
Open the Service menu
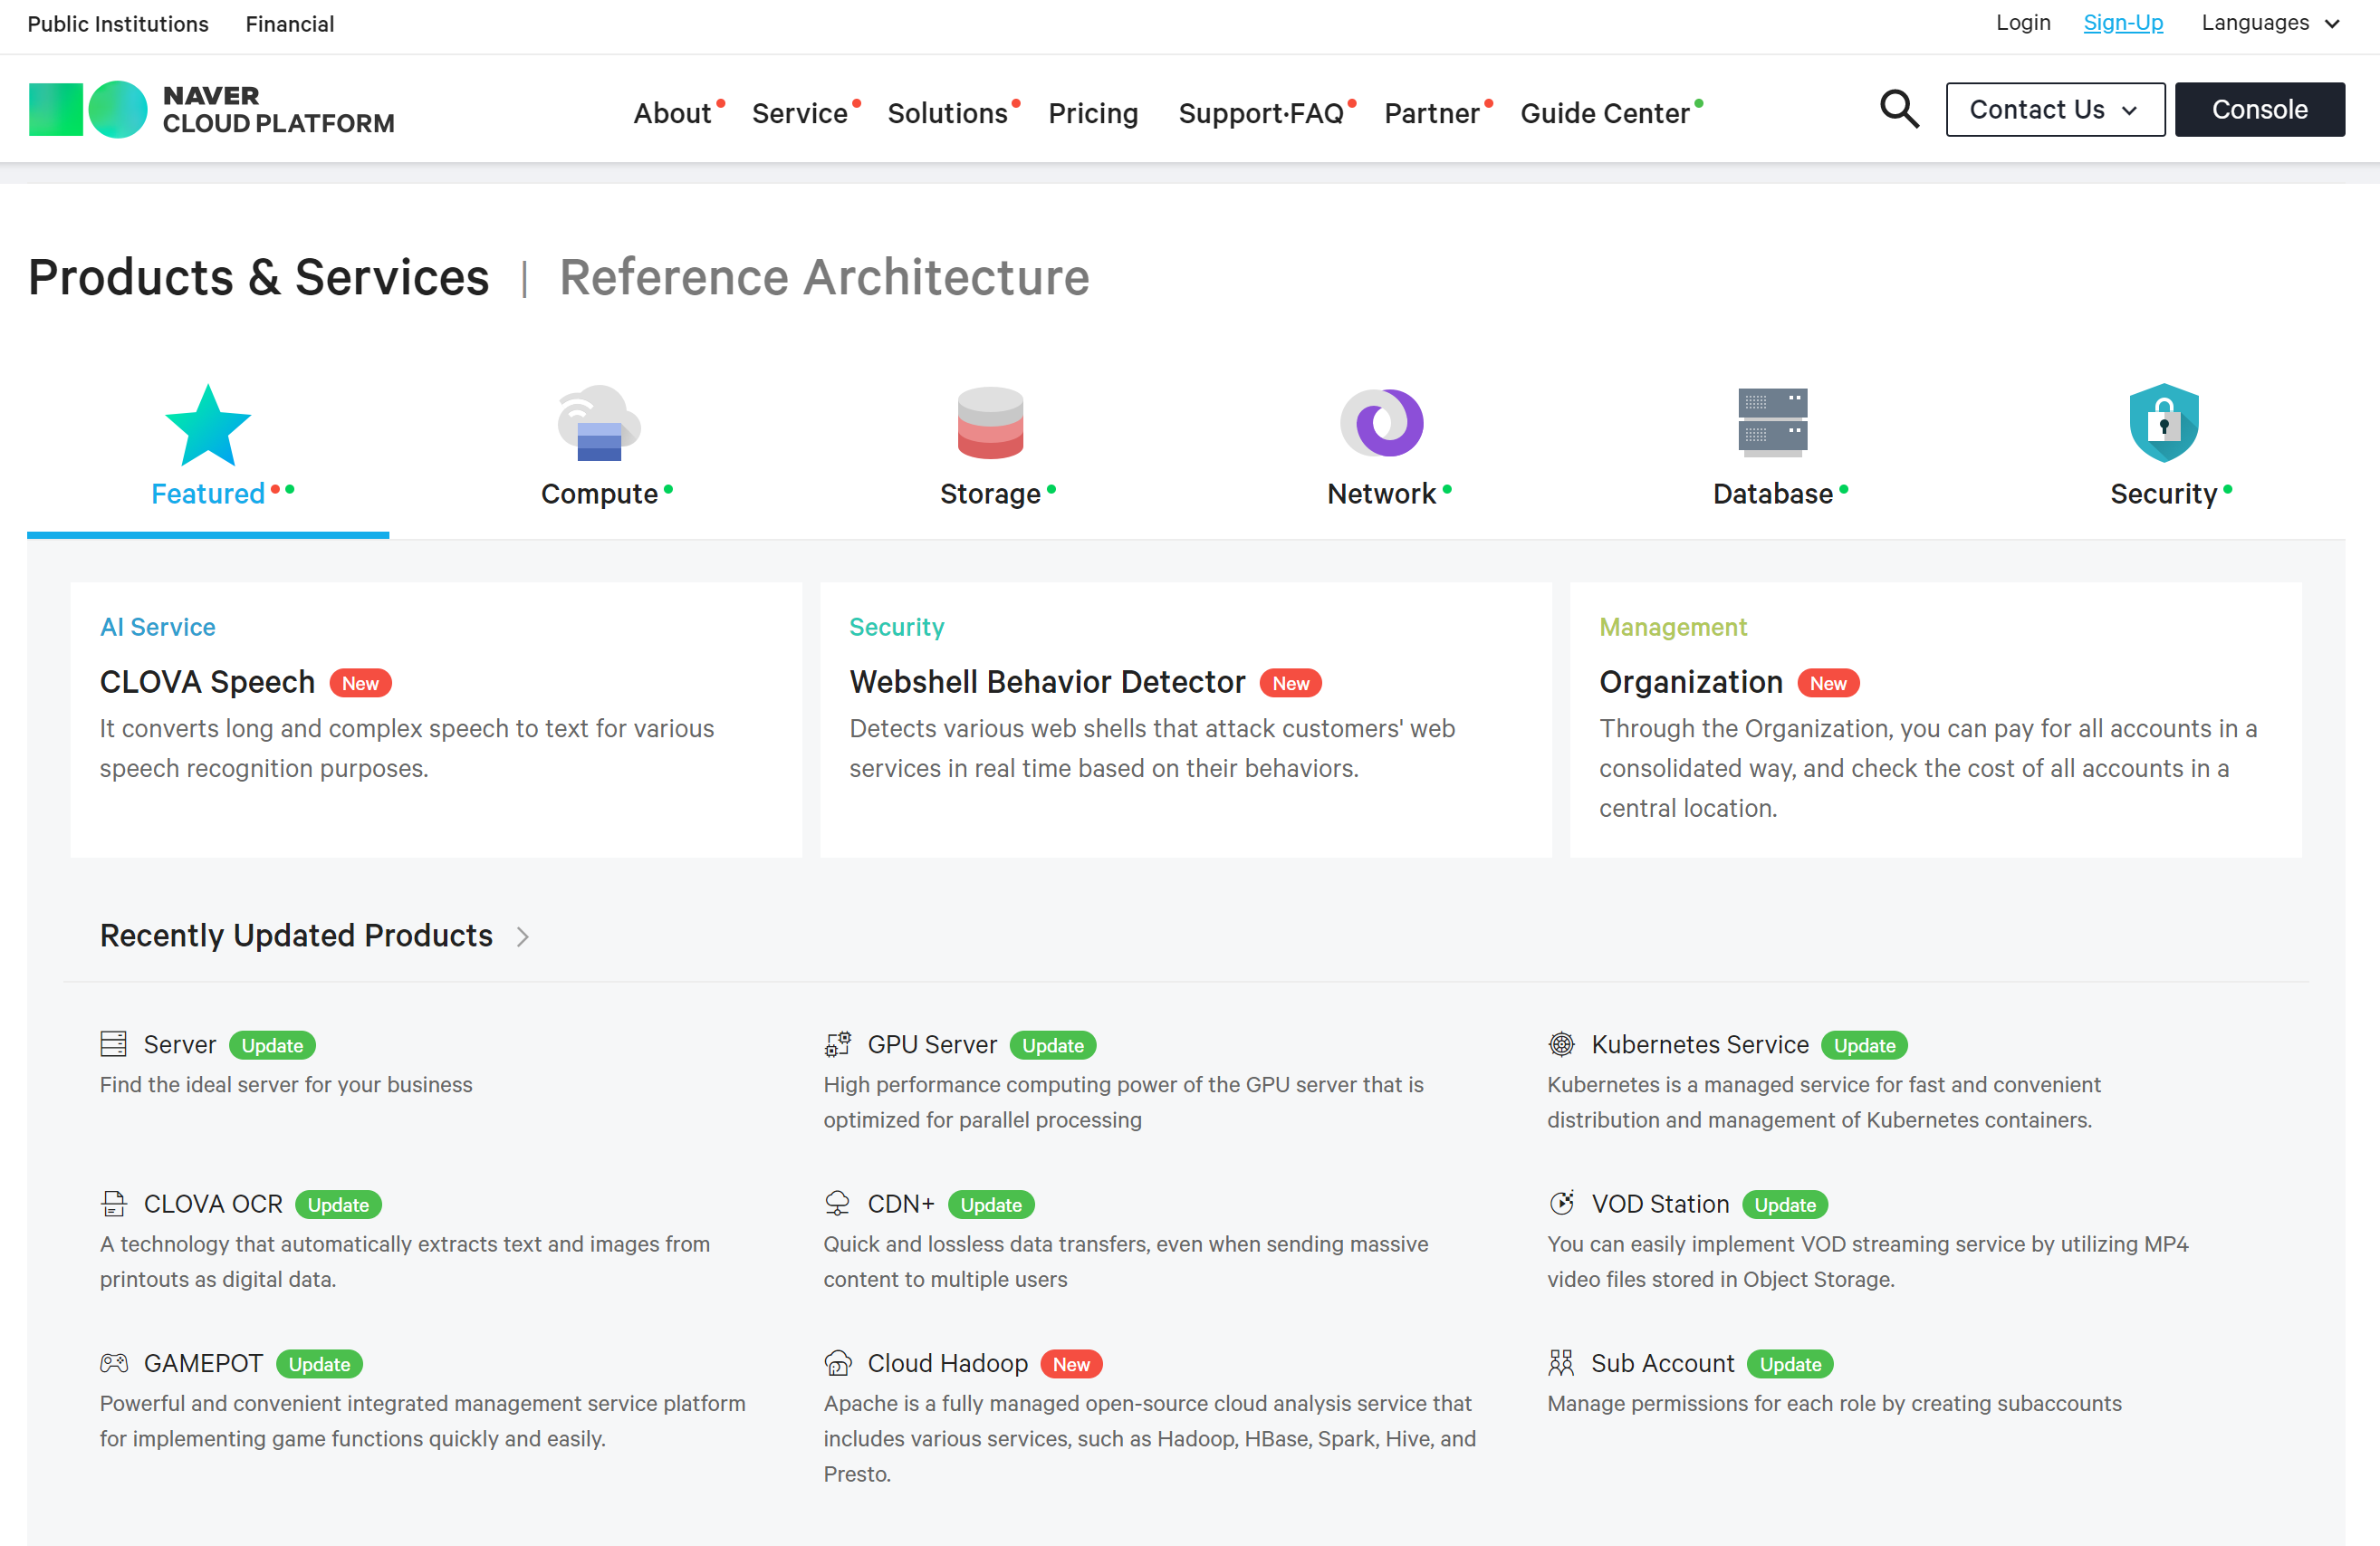pos(800,113)
